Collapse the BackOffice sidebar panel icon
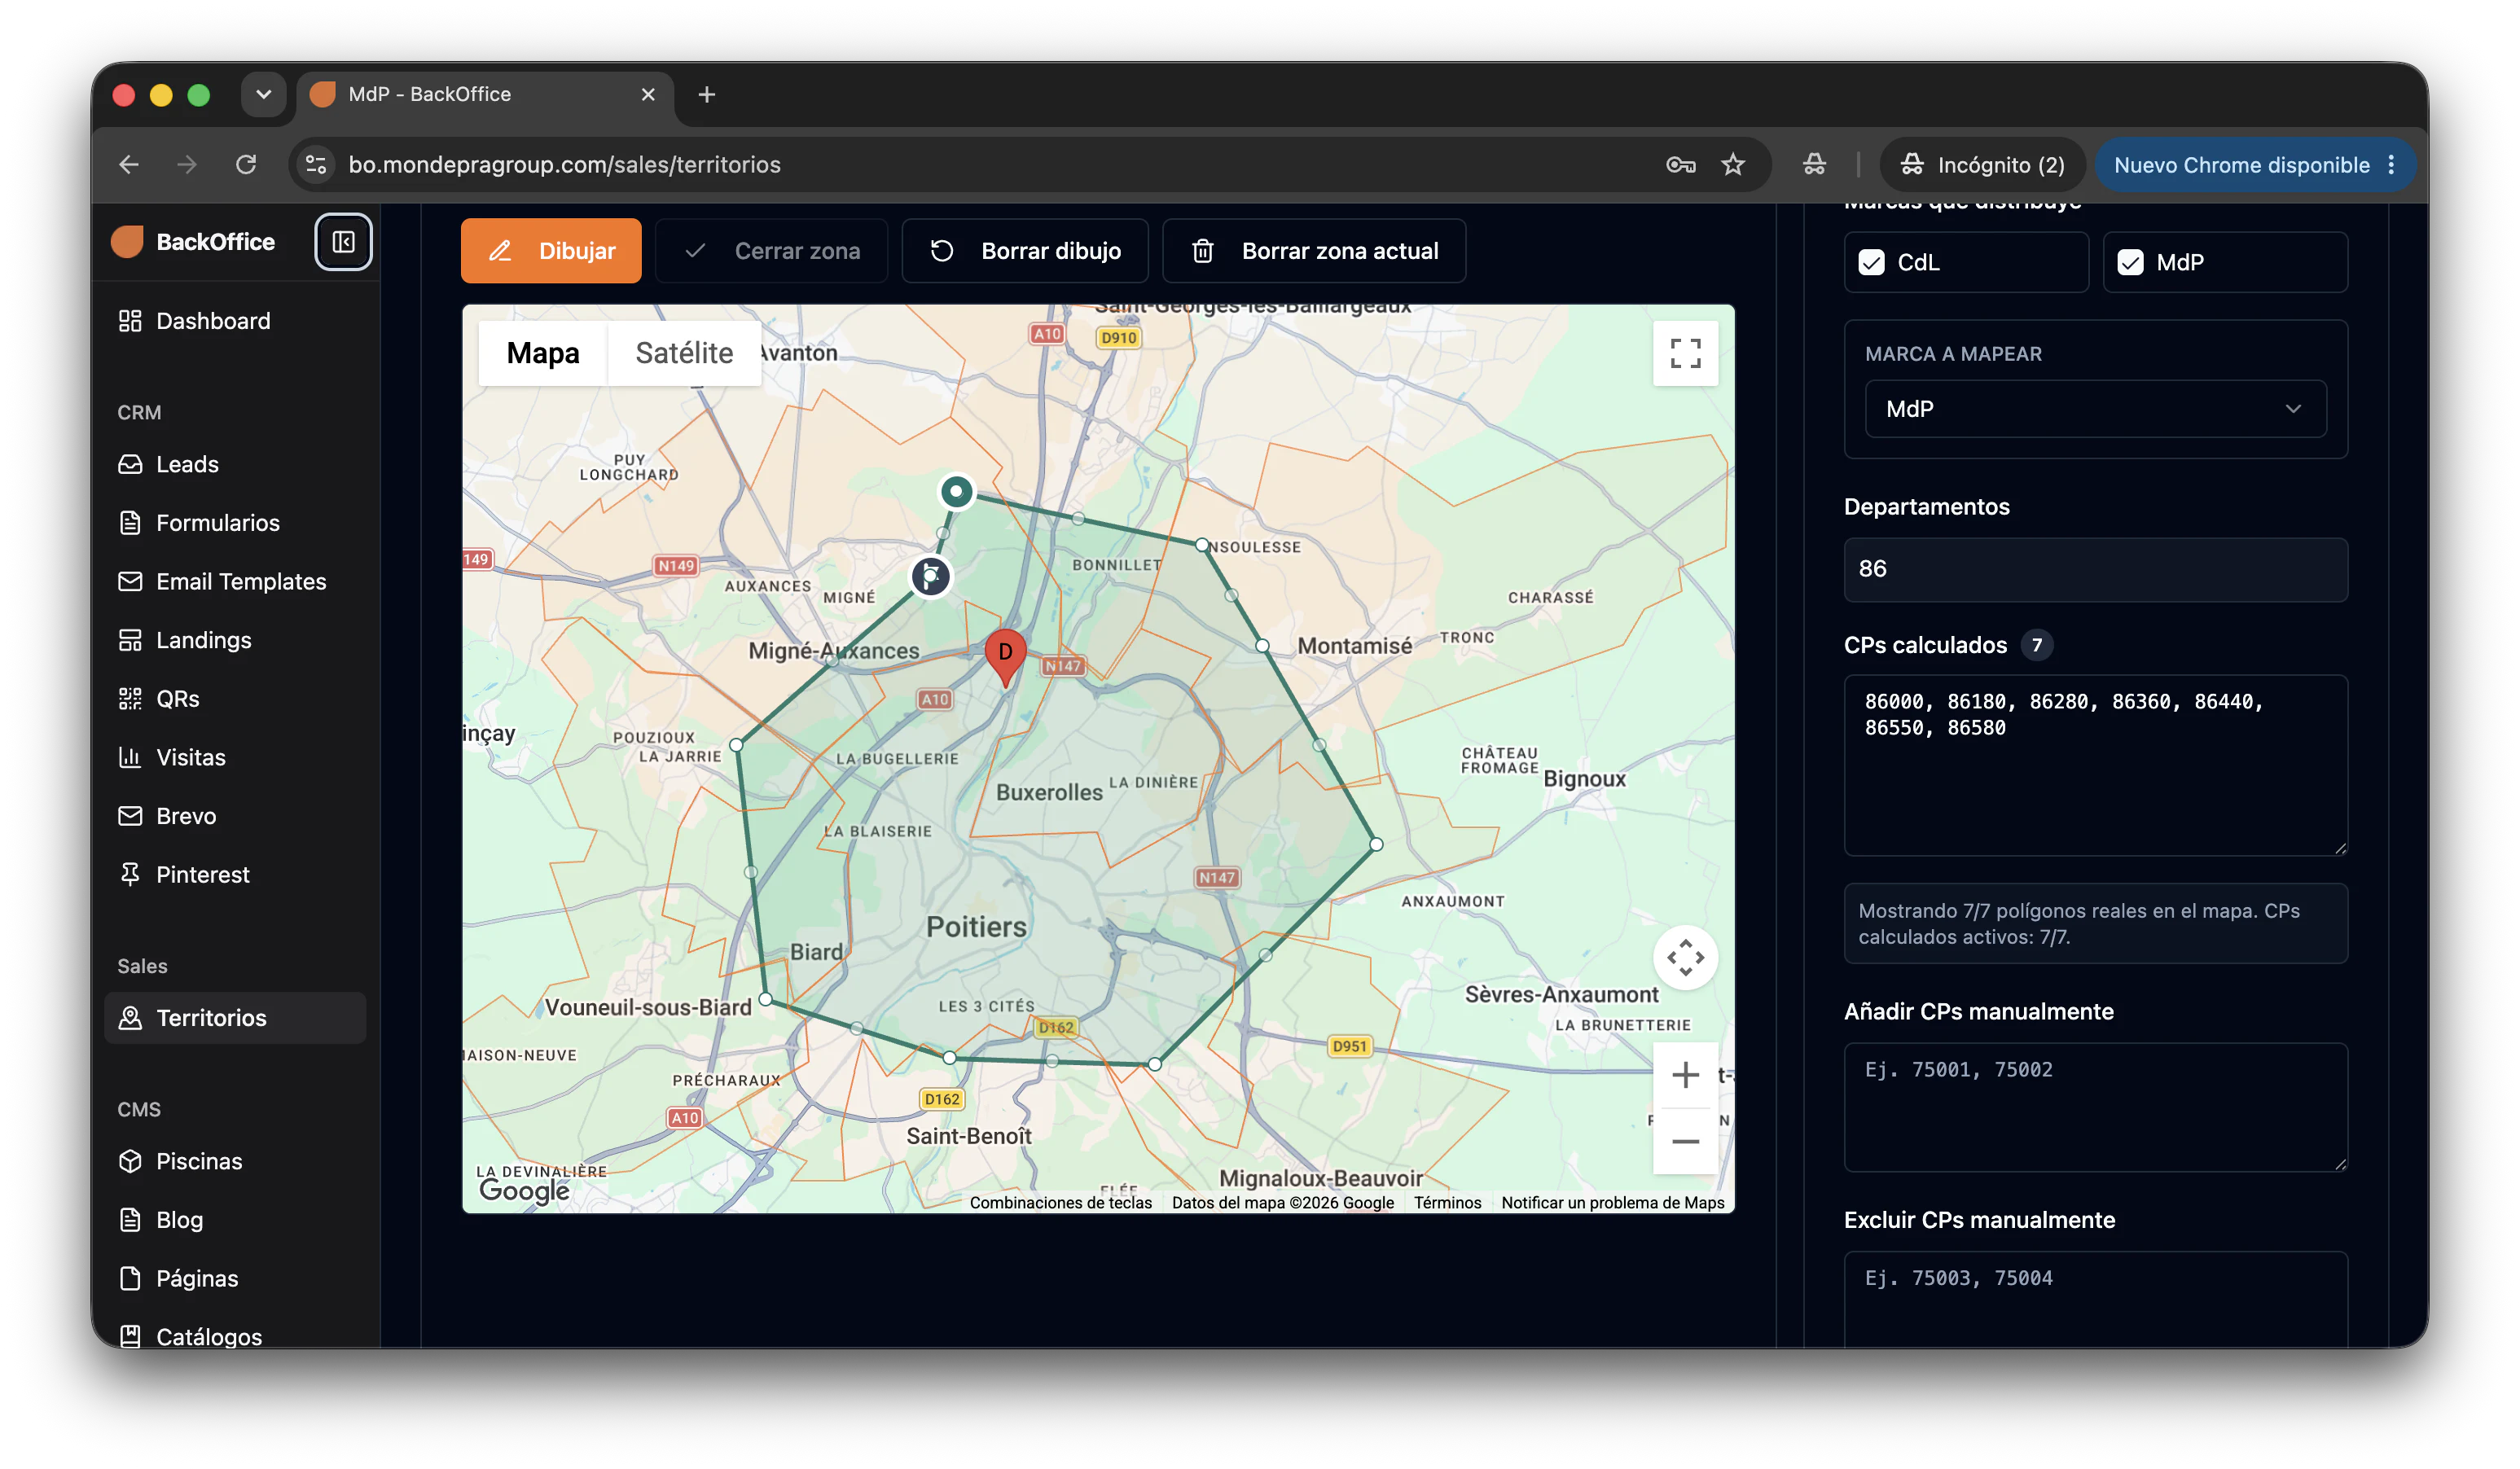2520x1469 pixels. [x=343, y=242]
